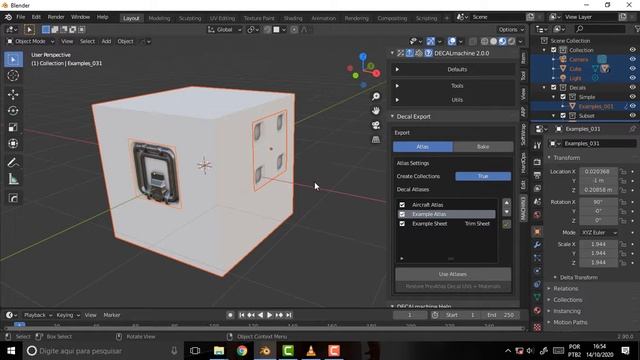
Task: Expand the Relations panel
Action: click(x=565, y=289)
